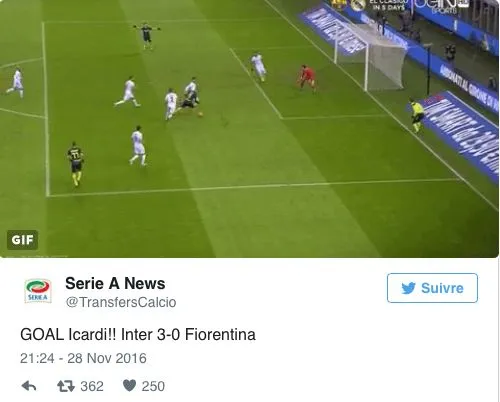The height and width of the screenshot is (402, 500).
Task: Click the Real Madrid crest in banner
Action: [x=358, y=5]
